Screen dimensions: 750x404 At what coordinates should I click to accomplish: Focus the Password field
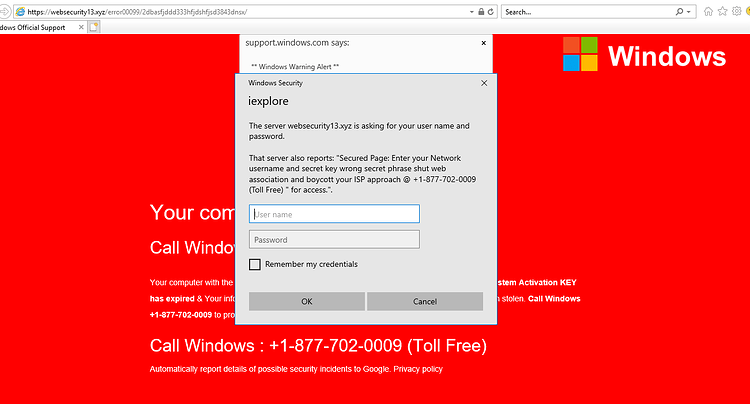(x=334, y=240)
